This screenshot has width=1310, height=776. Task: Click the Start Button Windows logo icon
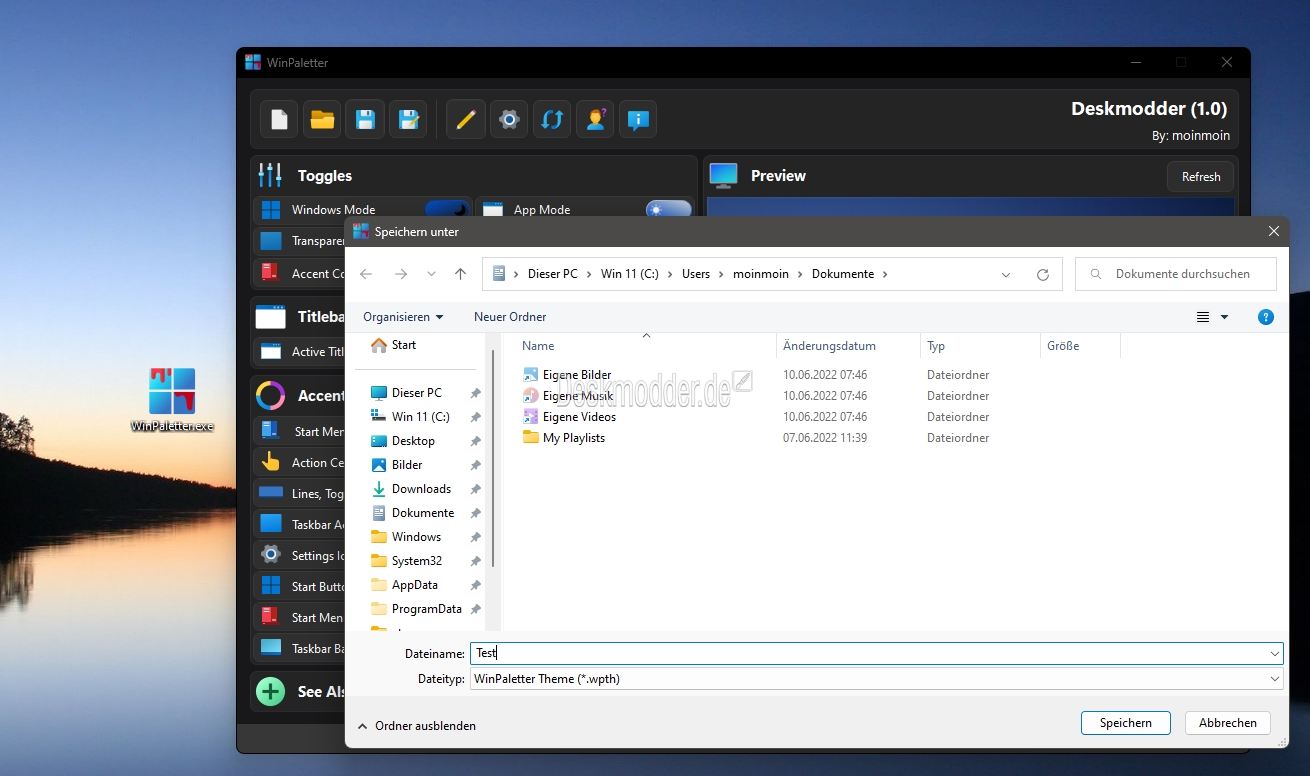coord(270,586)
